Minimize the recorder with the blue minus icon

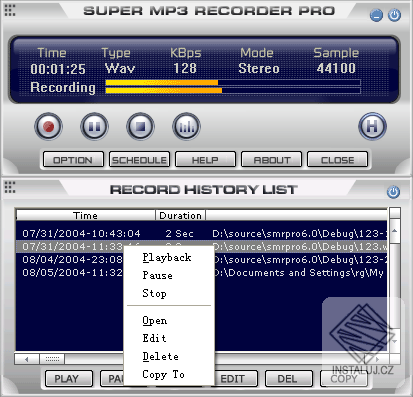click(x=376, y=15)
